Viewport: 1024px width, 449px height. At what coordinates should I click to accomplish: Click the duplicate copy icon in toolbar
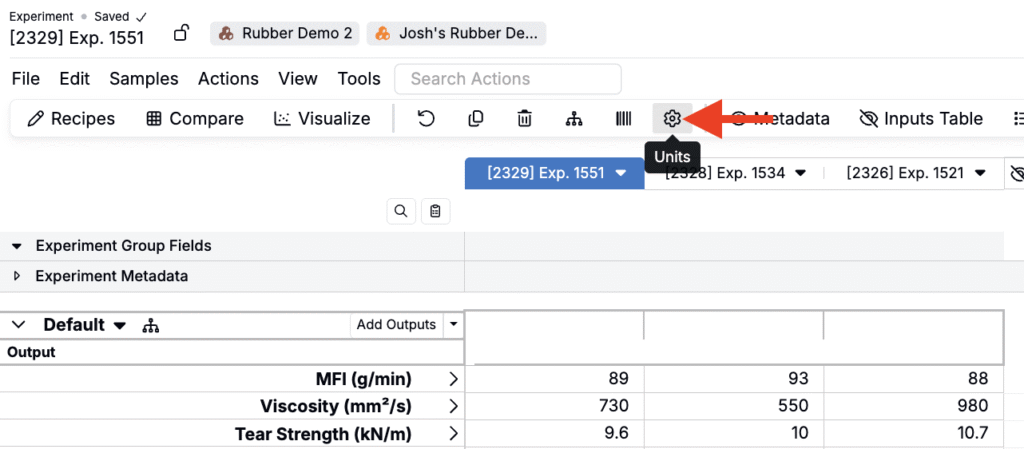(476, 119)
